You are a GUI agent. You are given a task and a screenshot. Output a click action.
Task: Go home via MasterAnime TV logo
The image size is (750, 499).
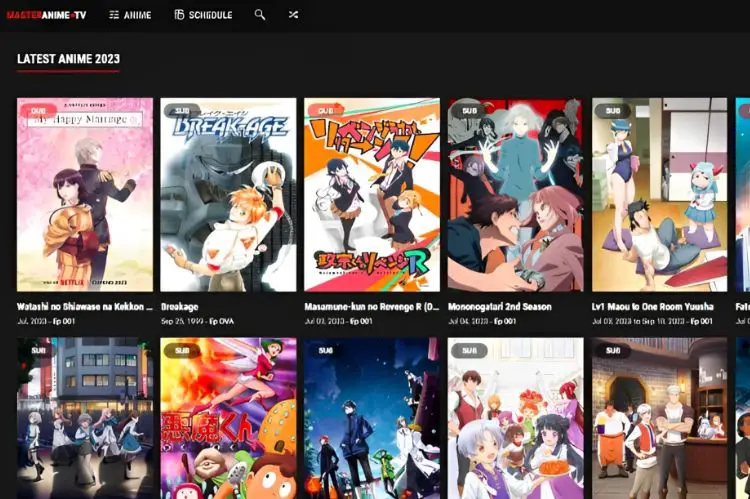[46, 15]
